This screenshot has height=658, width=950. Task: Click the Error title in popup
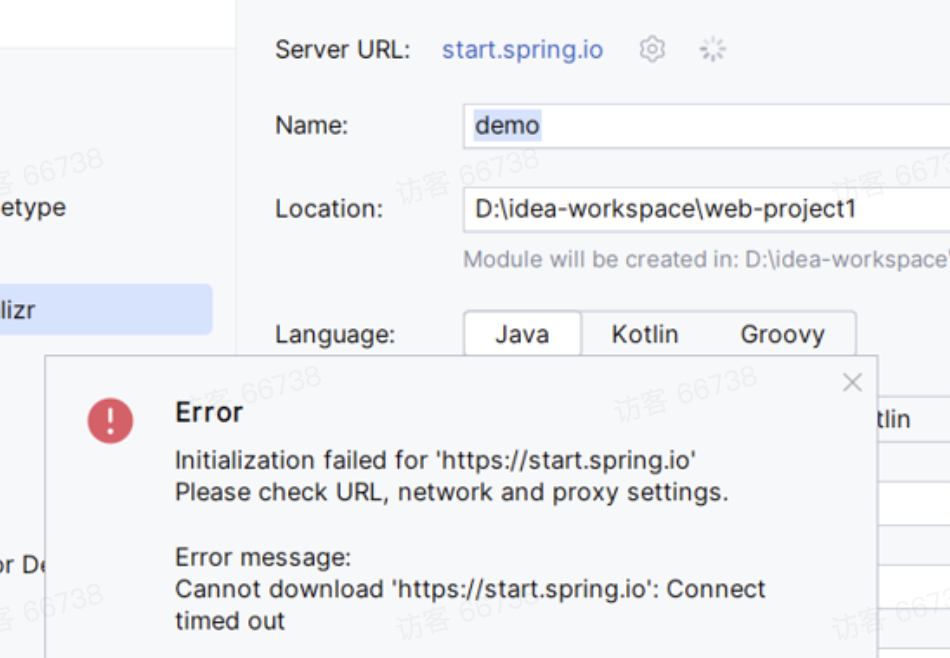(x=209, y=413)
